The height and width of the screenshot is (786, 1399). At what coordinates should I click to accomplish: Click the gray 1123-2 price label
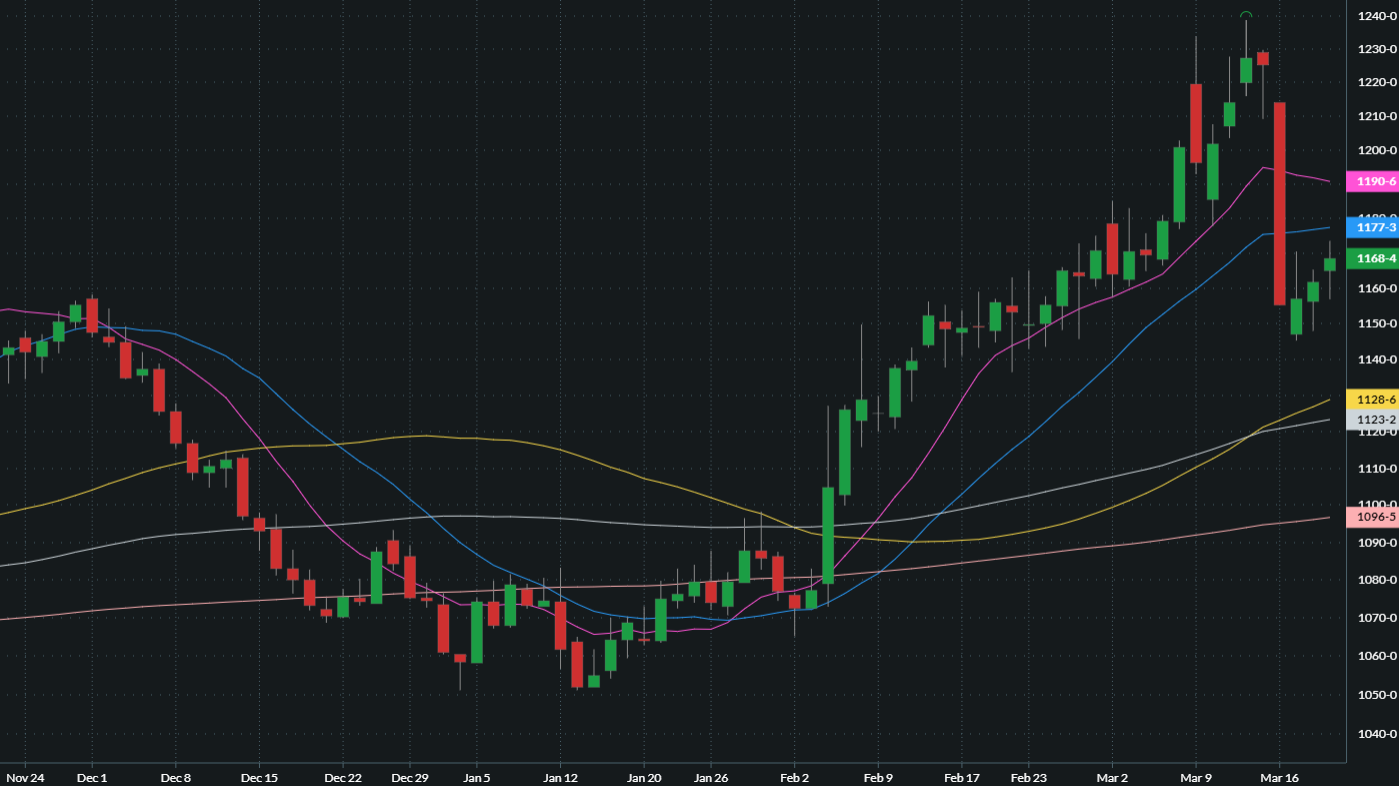[1373, 419]
